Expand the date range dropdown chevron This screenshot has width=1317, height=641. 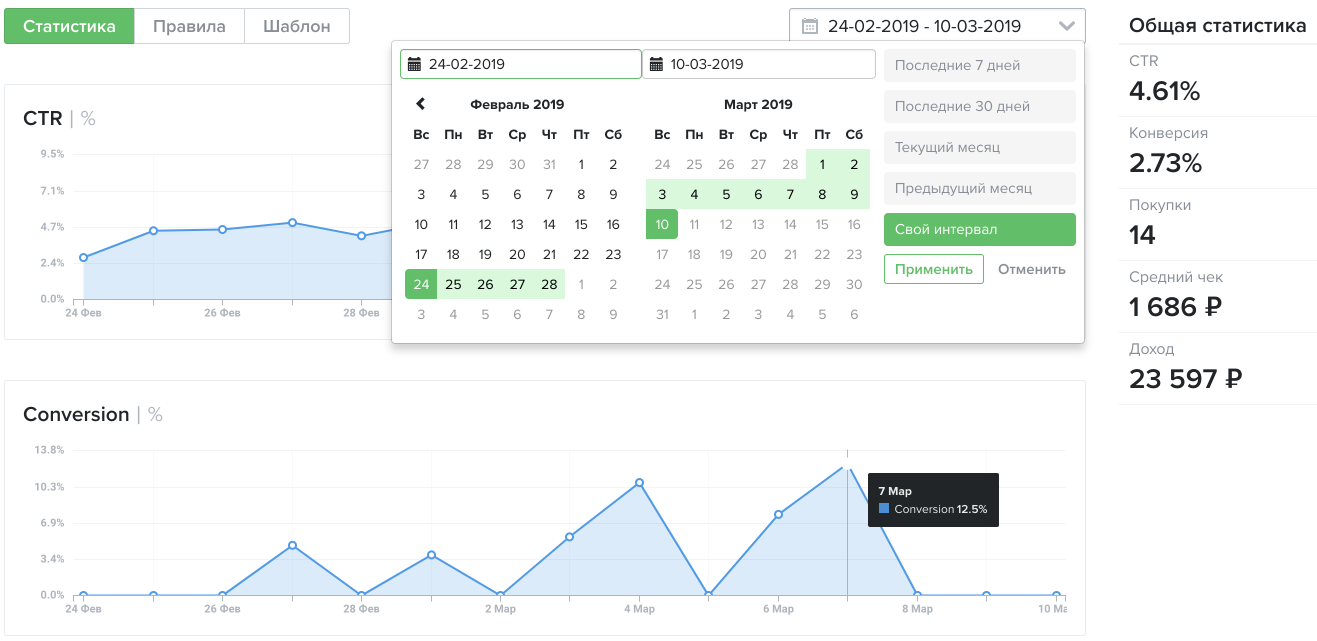pyautogui.click(x=1067, y=26)
